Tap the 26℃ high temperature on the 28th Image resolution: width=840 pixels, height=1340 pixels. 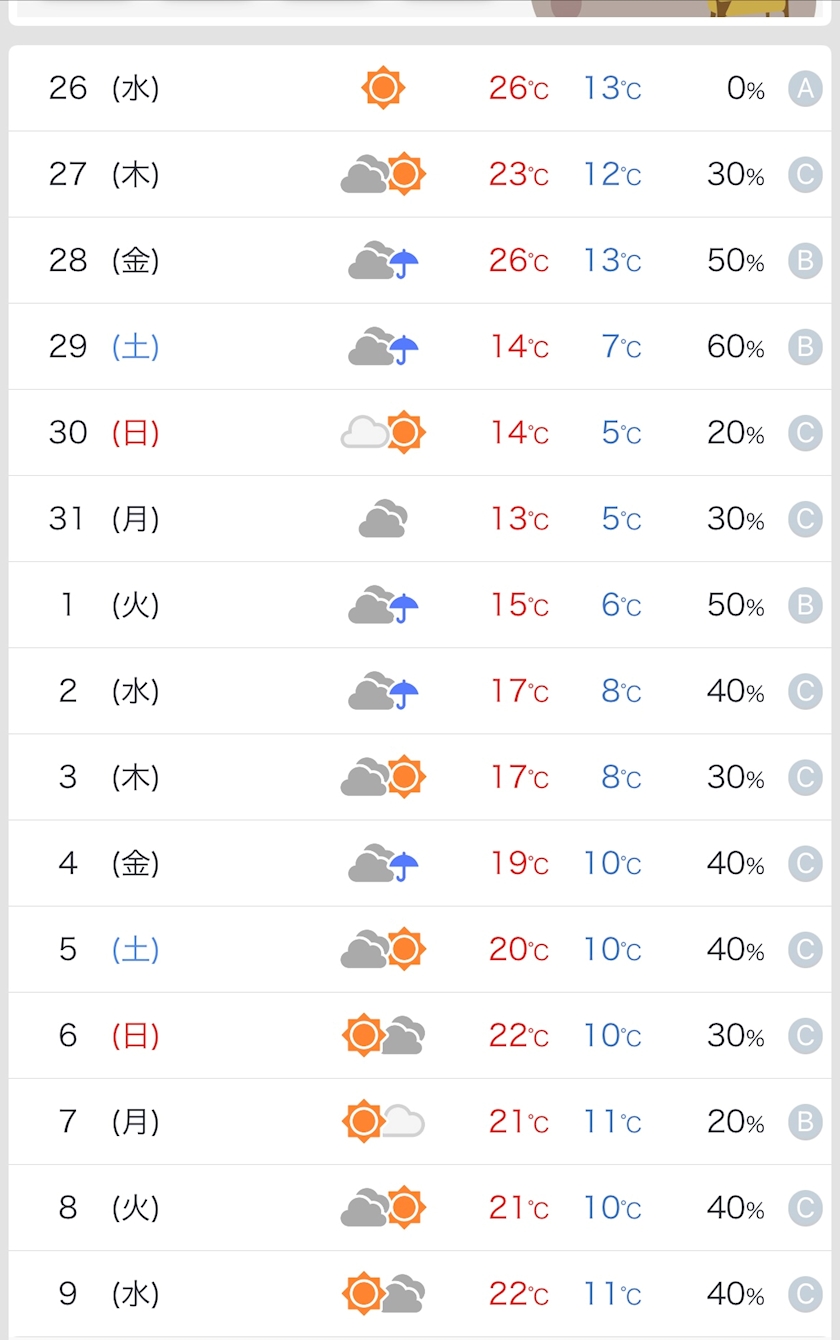click(518, 261)
